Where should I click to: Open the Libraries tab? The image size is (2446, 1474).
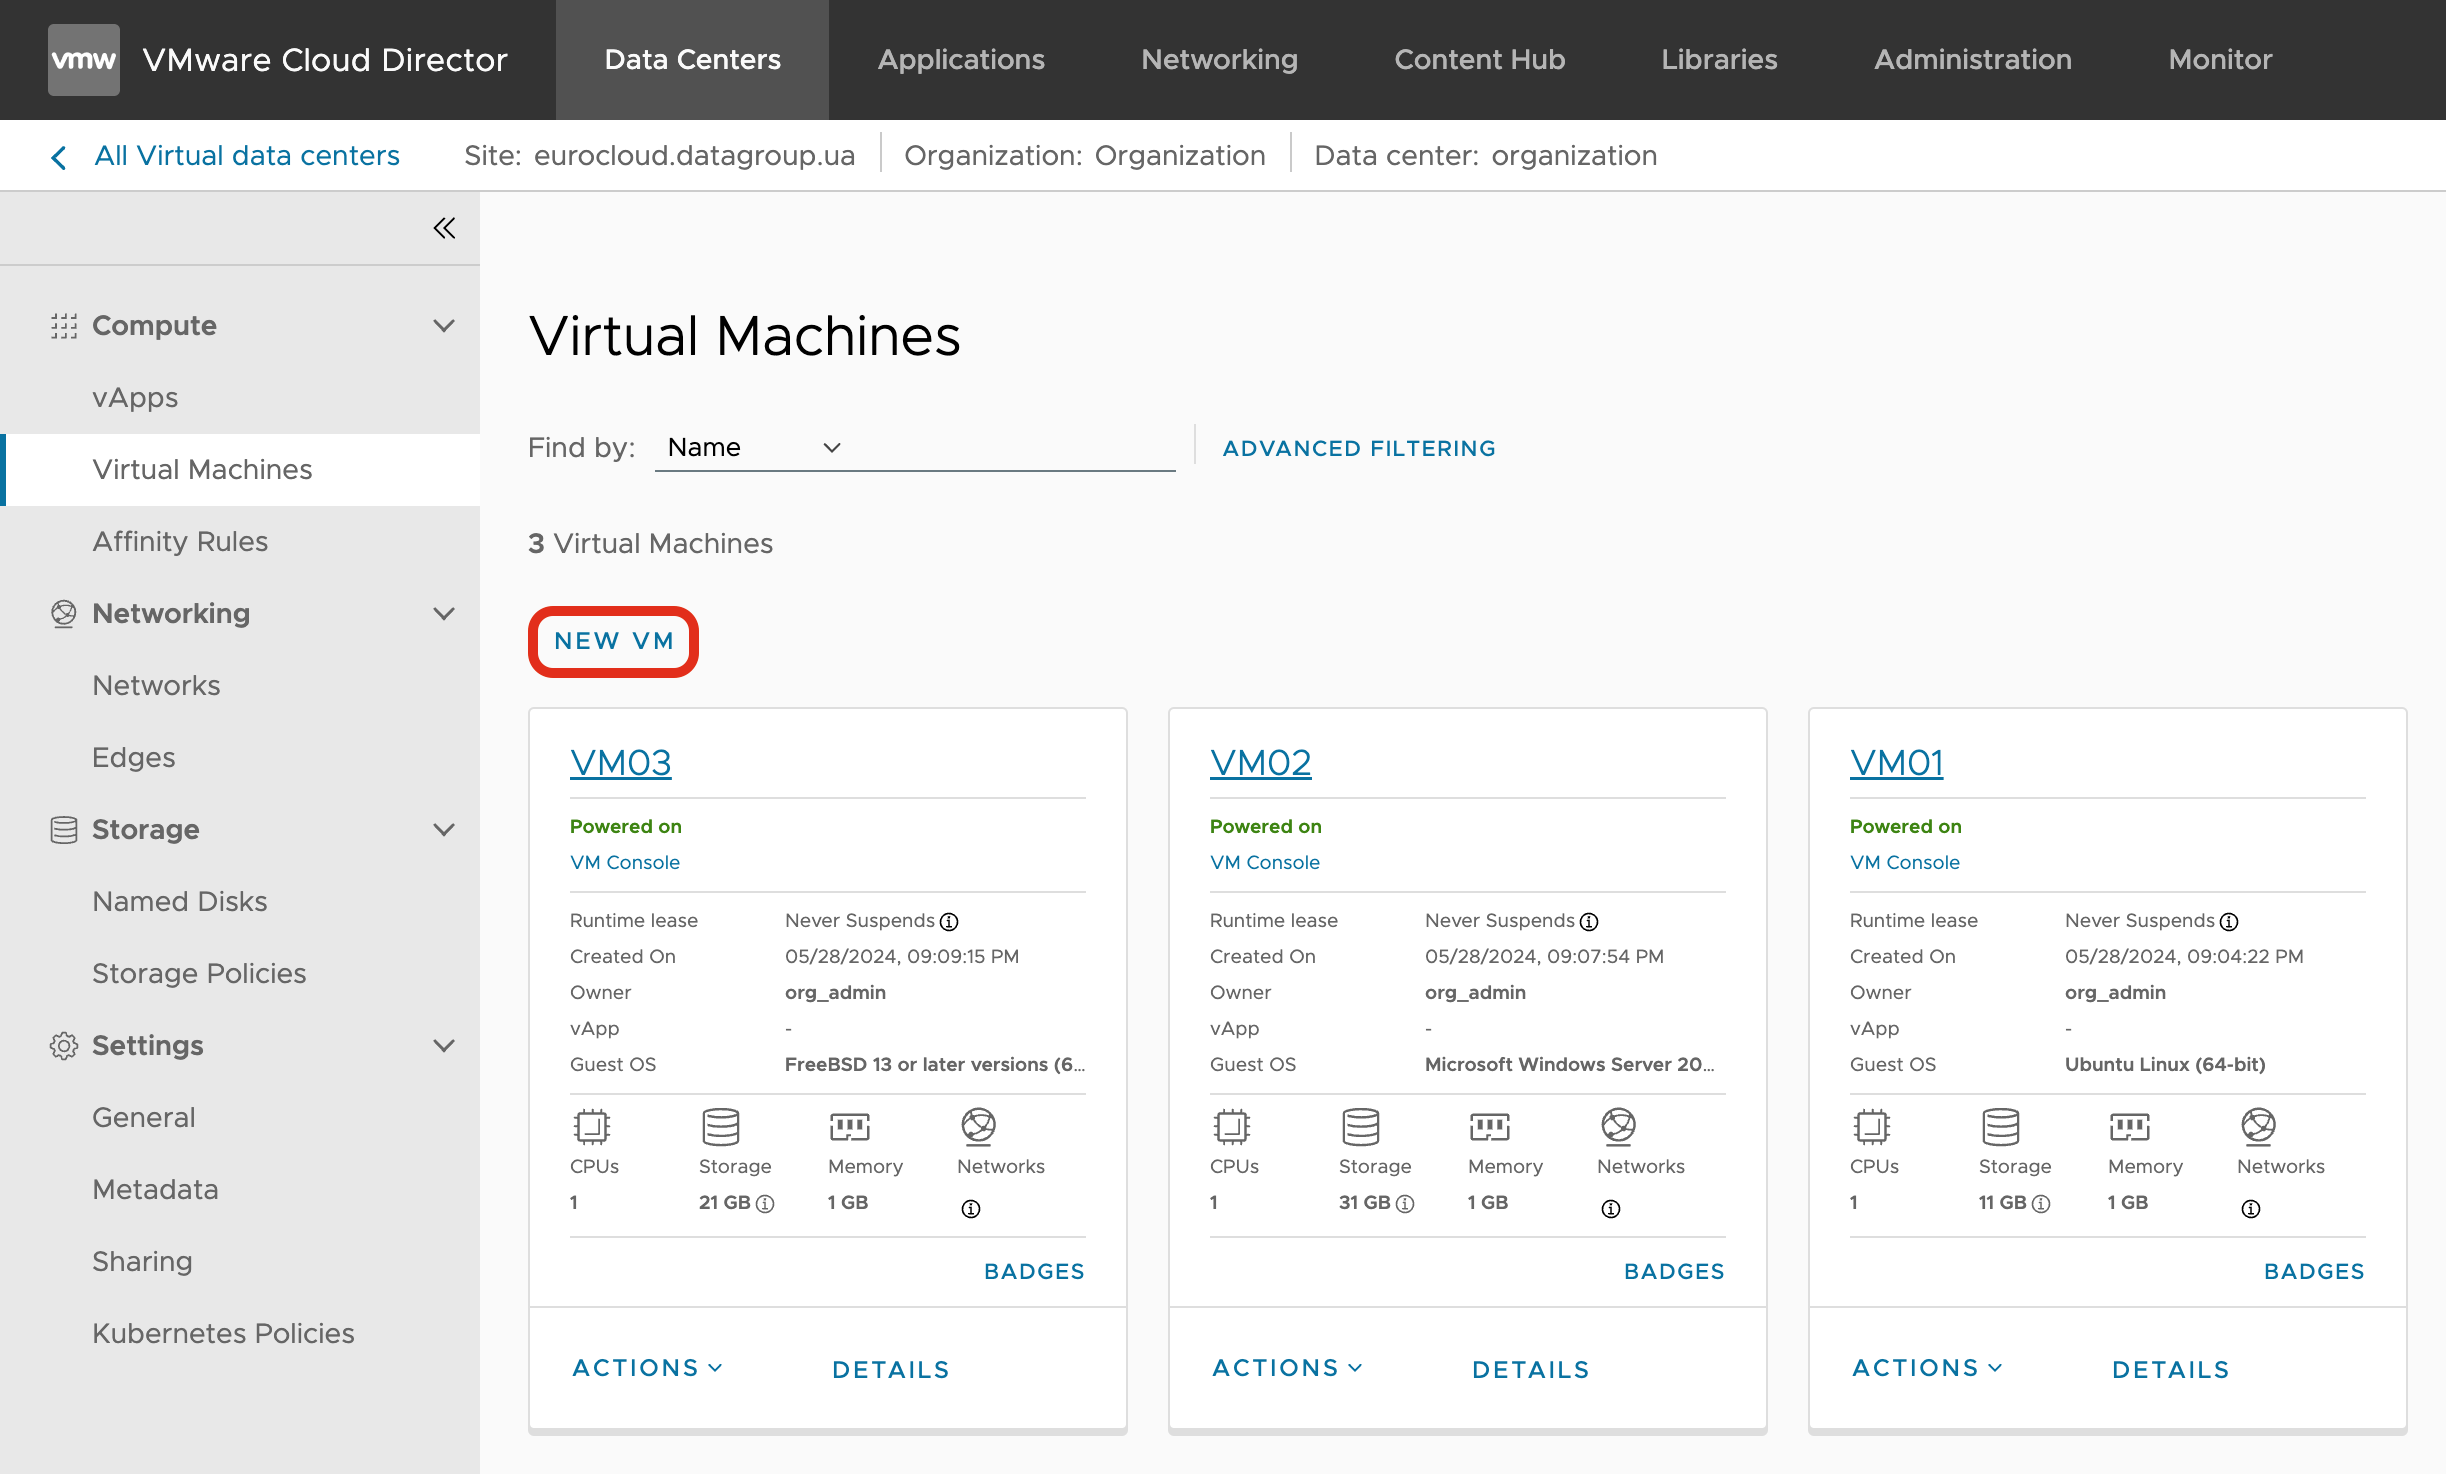coord(1719,60)
